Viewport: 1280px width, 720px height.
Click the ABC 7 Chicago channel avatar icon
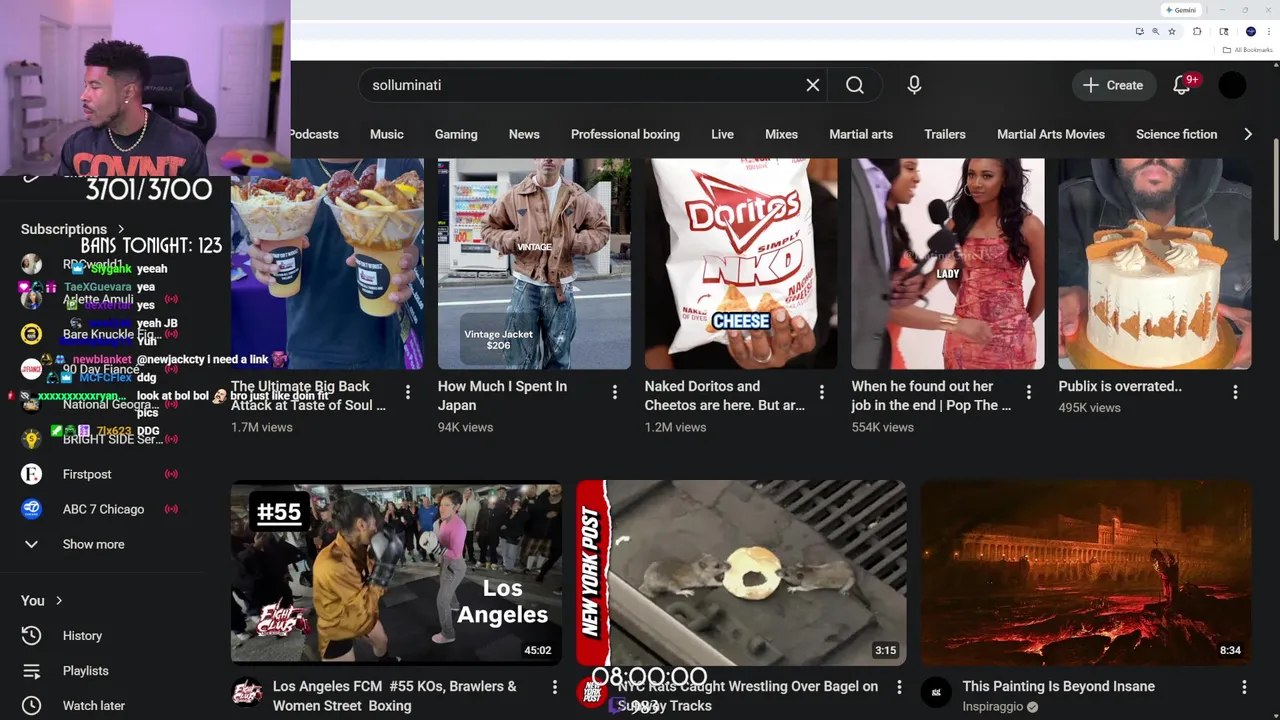[x=31, y=509]
